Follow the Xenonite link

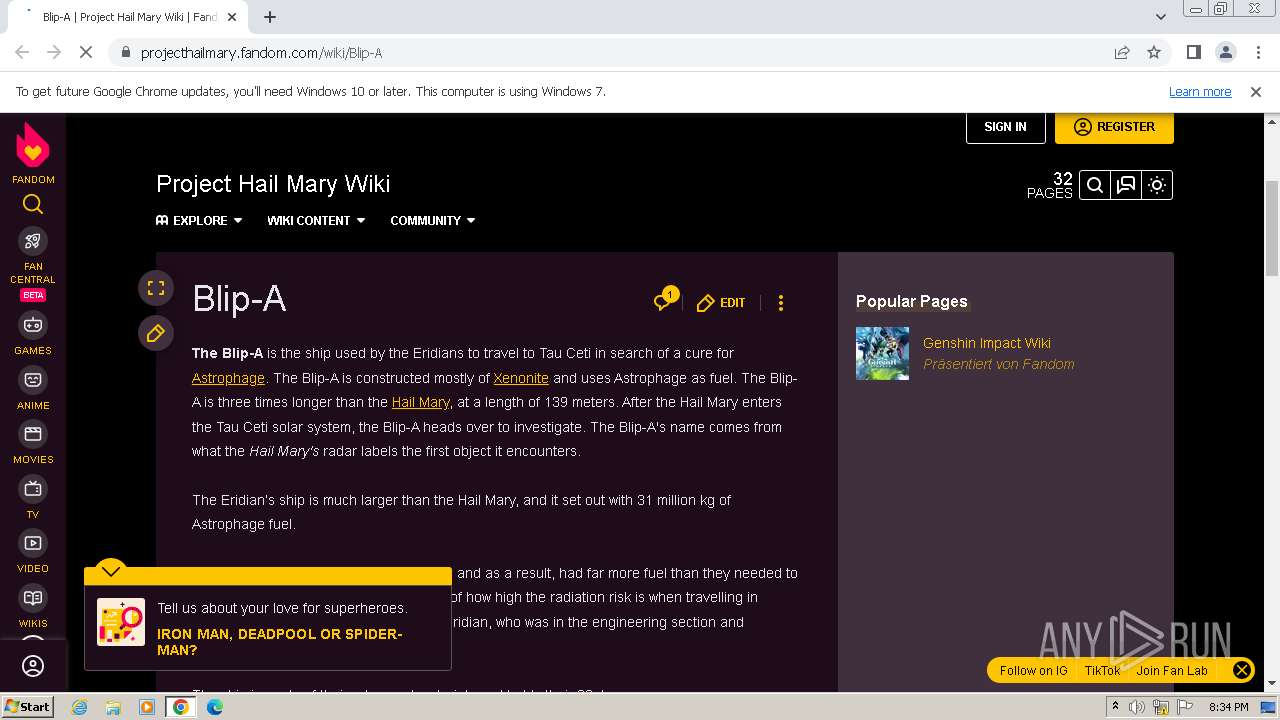(x=521, y=378)
